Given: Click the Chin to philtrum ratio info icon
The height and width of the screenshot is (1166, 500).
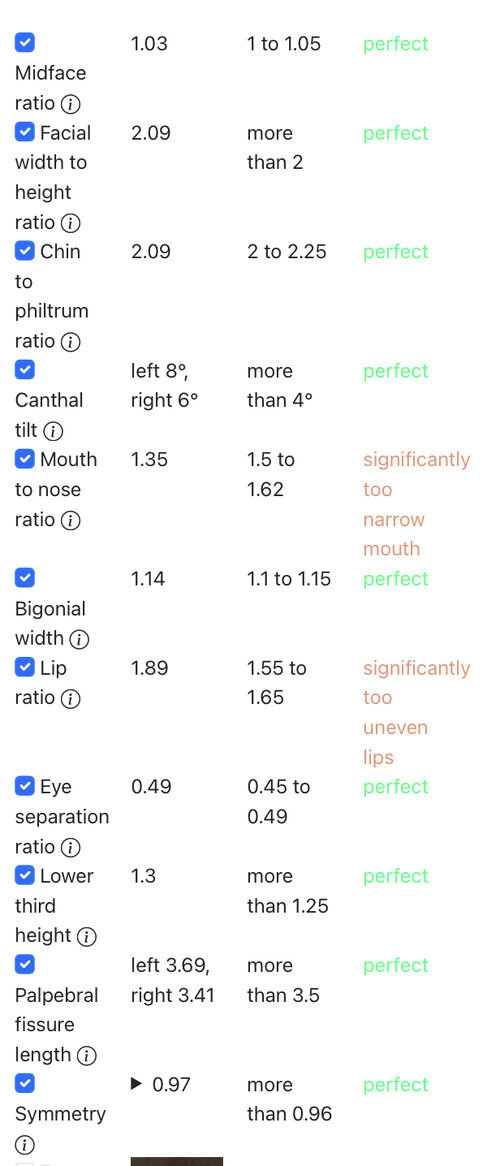Looking at the screenshot, I should click(x=70, y=341).
